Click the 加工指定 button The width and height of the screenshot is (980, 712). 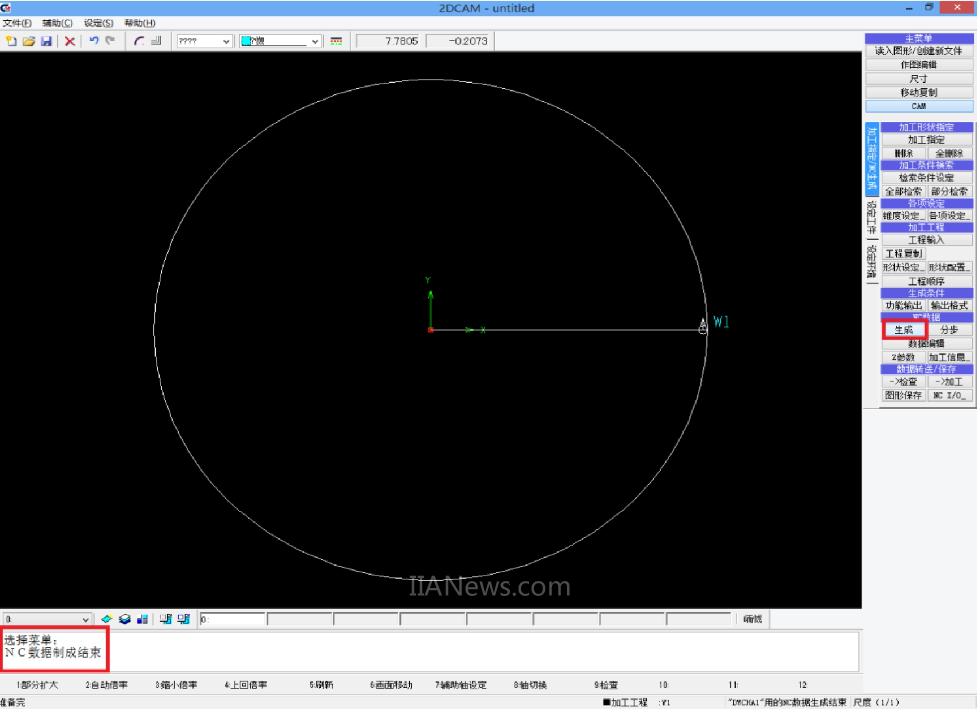click(x=925, y=140)
